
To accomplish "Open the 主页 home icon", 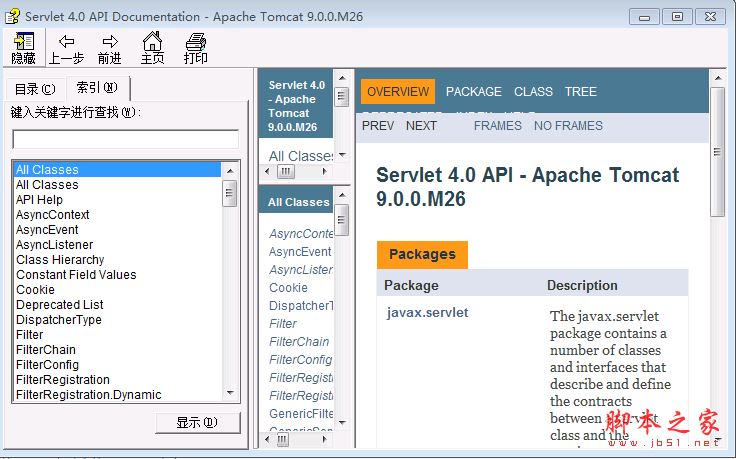I will click(x=153, y=48).
